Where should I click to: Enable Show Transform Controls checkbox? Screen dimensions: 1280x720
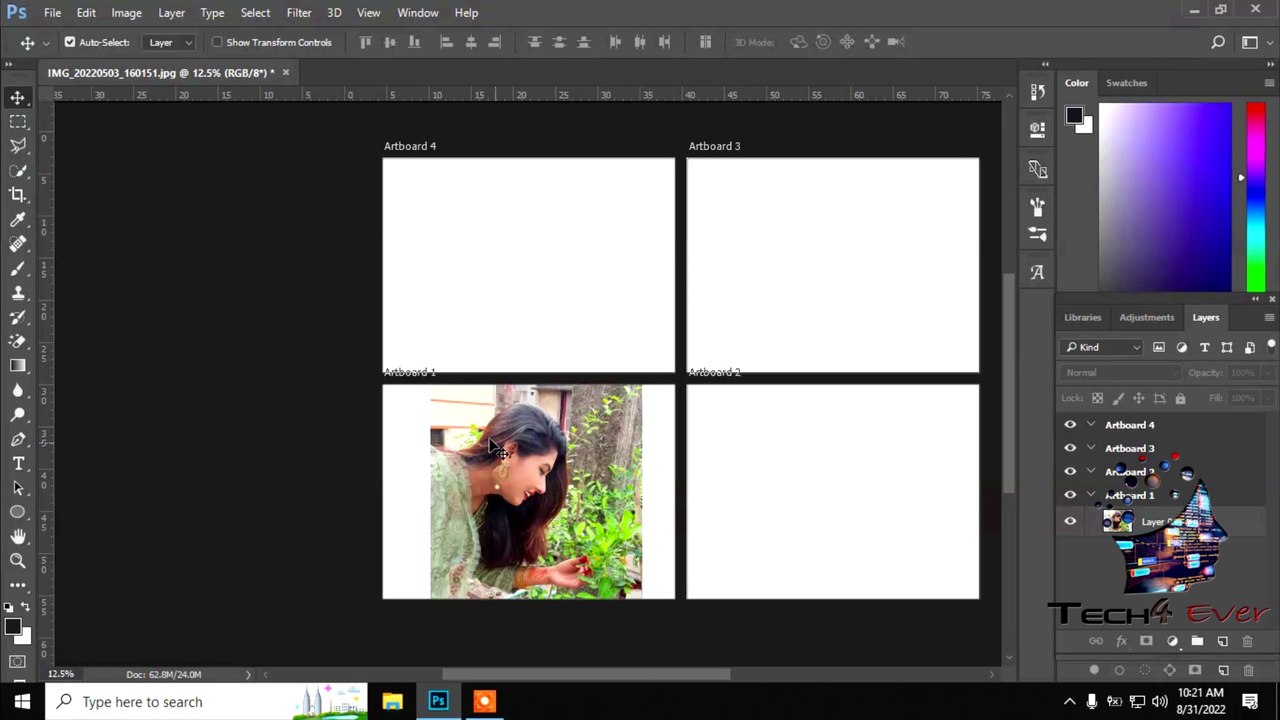[x=217, y=42]
